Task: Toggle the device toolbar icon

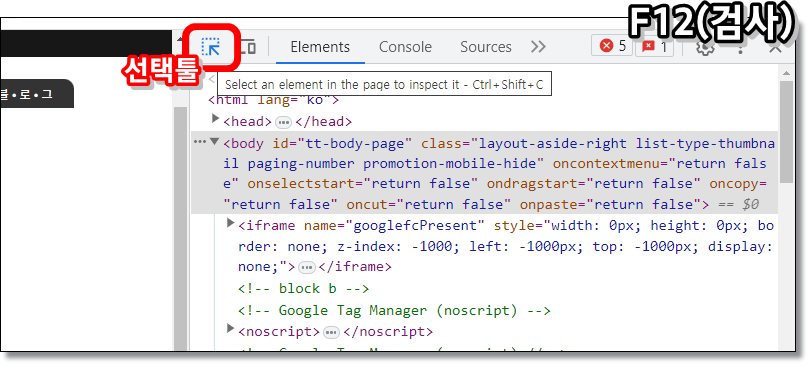Action: (x=248, y=47)
